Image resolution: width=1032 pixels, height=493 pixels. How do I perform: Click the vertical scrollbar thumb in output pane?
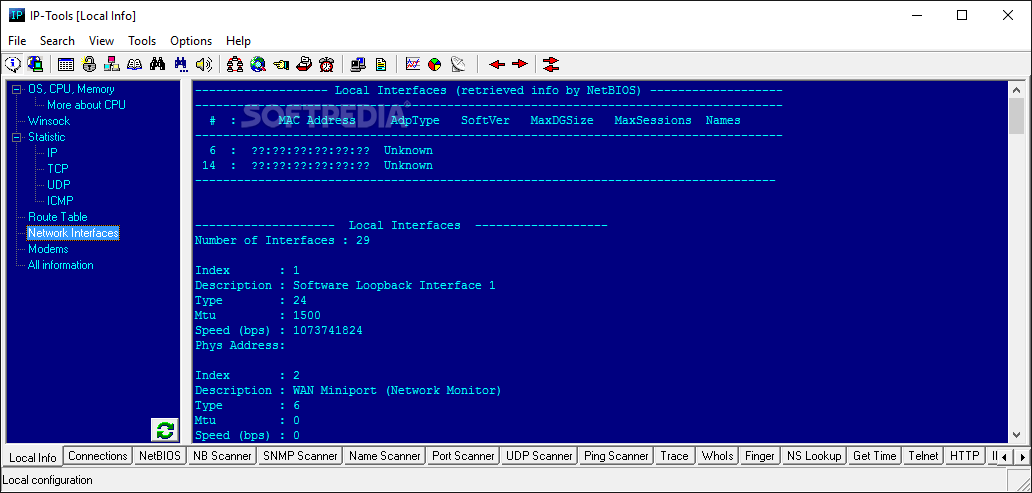[x=1017, y=116]
